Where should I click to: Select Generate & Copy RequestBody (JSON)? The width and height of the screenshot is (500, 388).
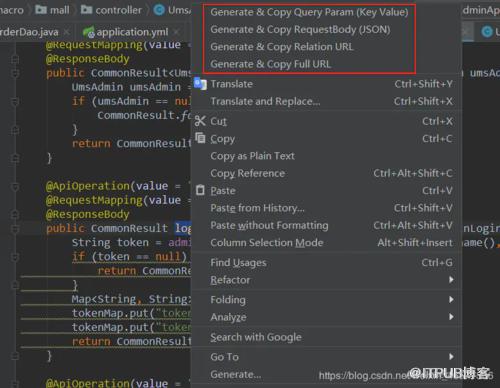point(300,30)
